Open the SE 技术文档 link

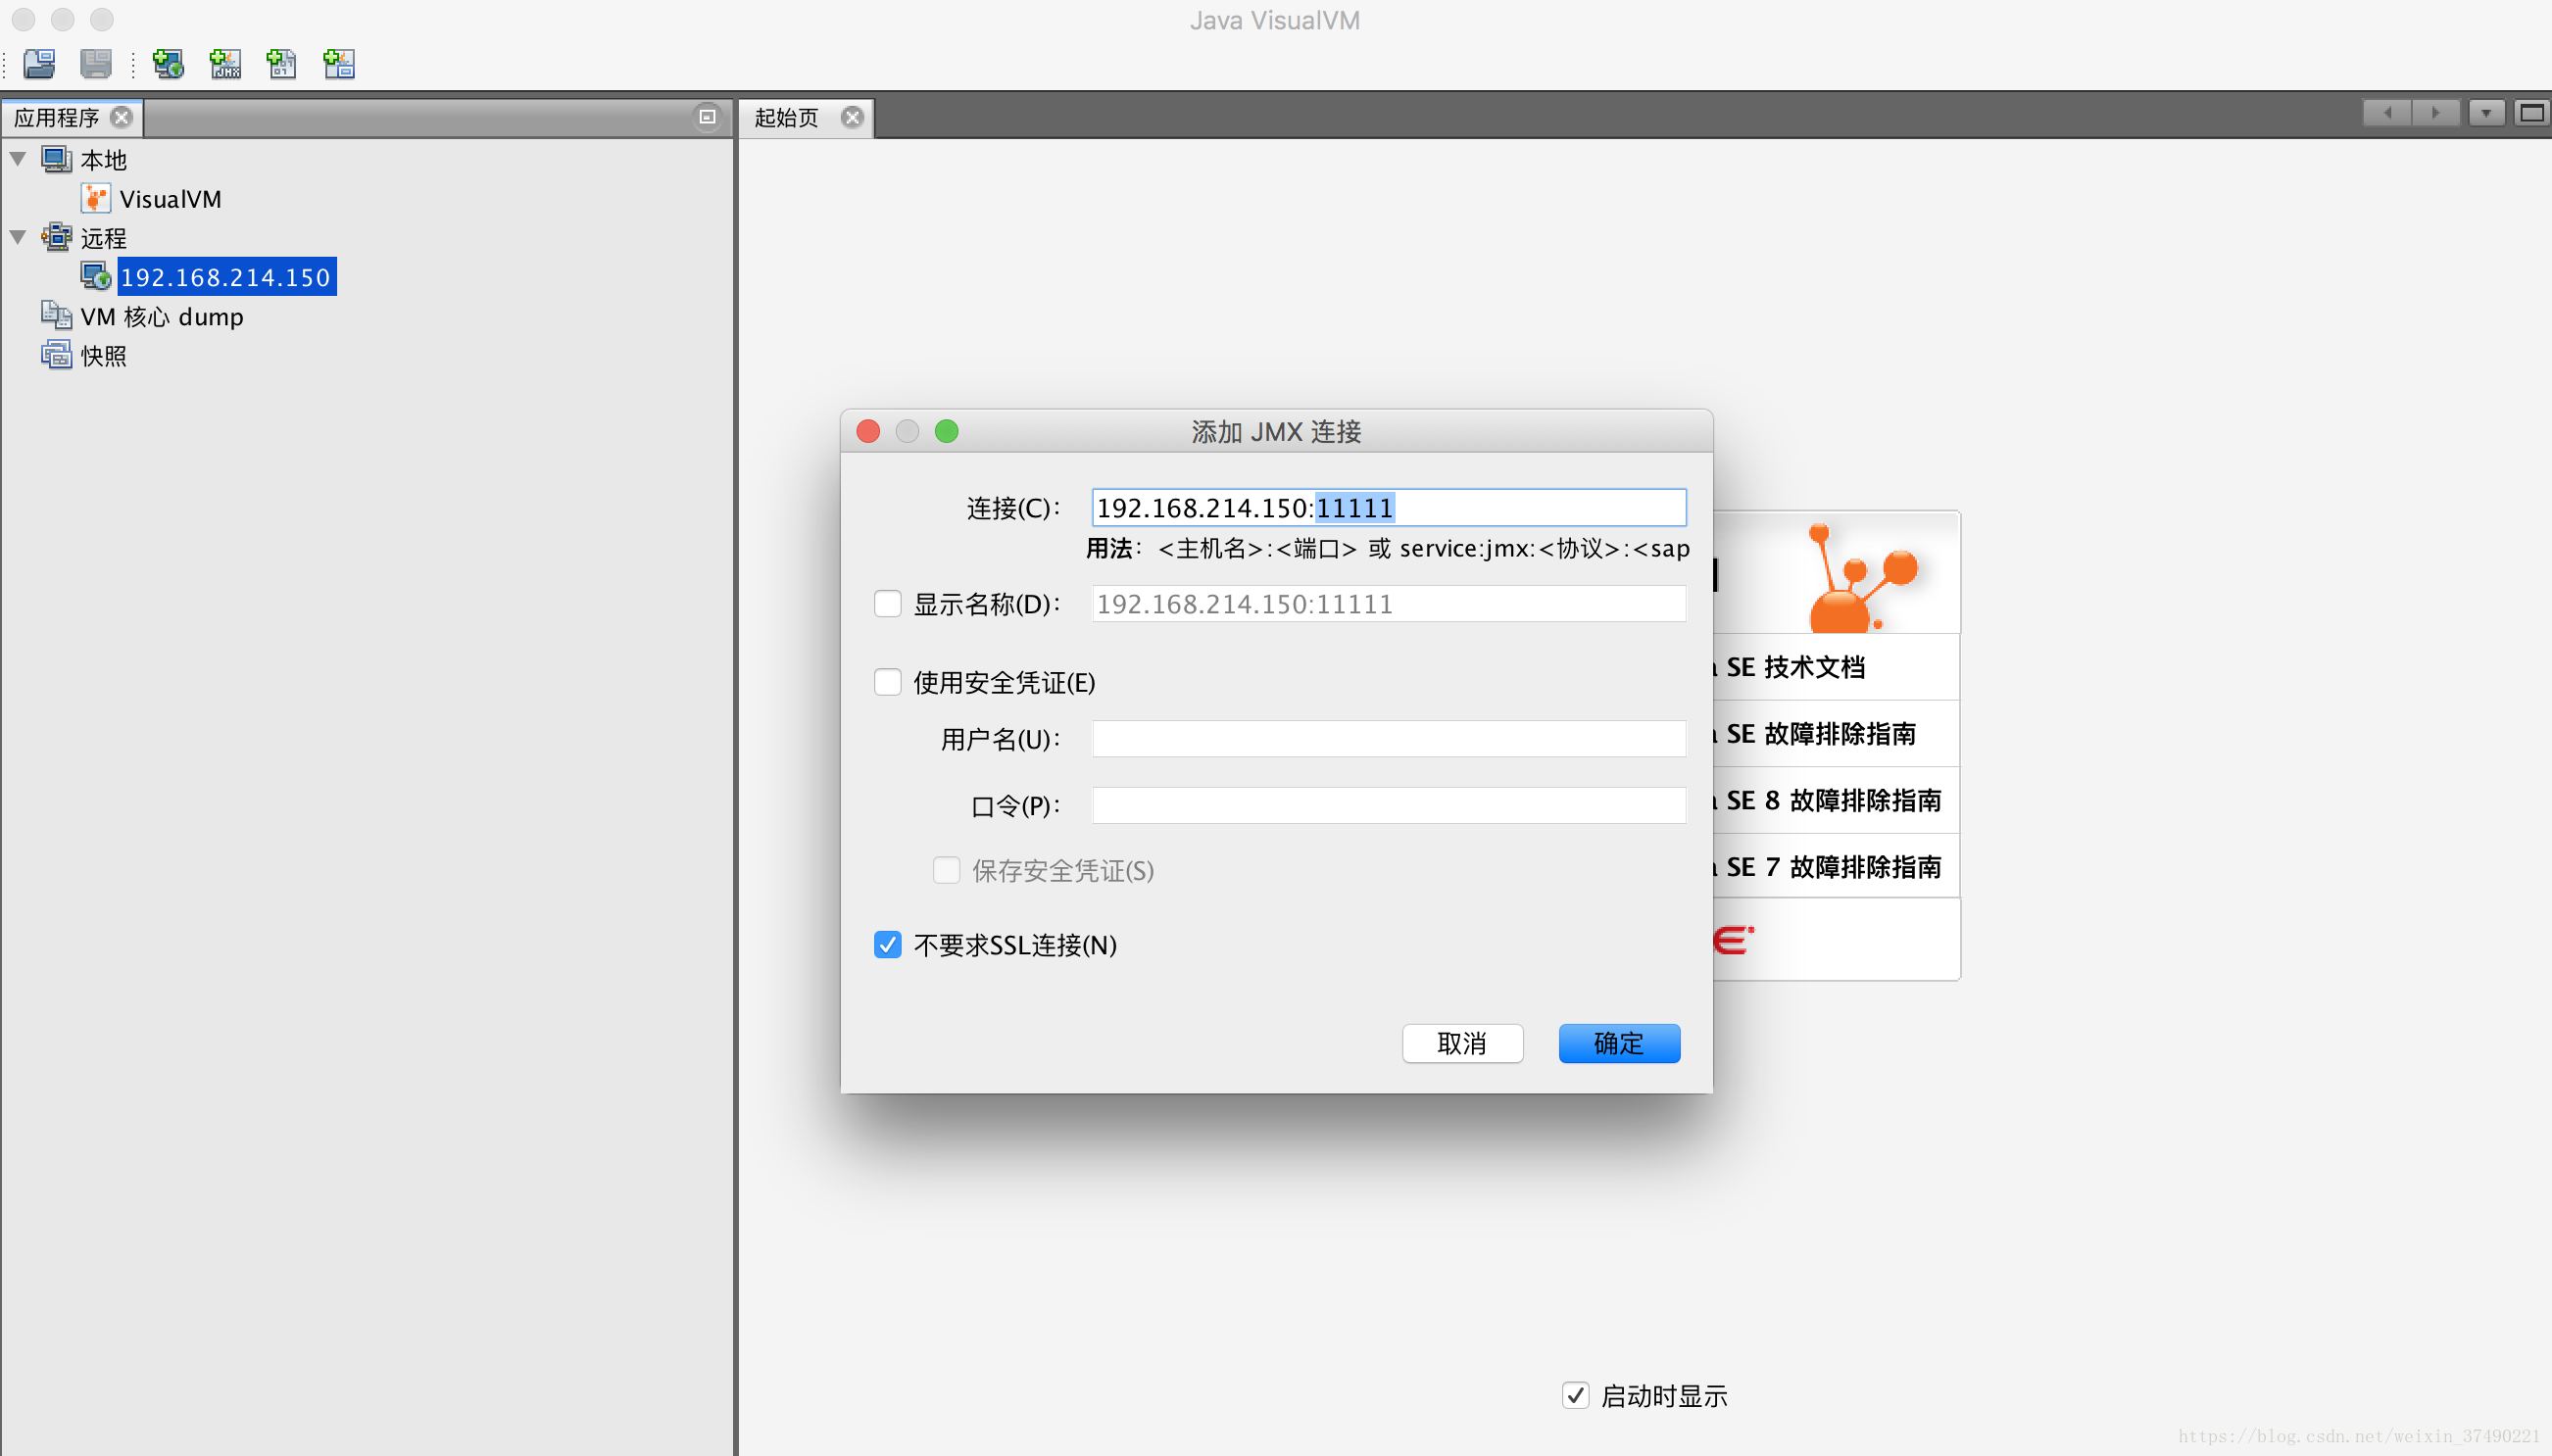(x=1795, y=667)
